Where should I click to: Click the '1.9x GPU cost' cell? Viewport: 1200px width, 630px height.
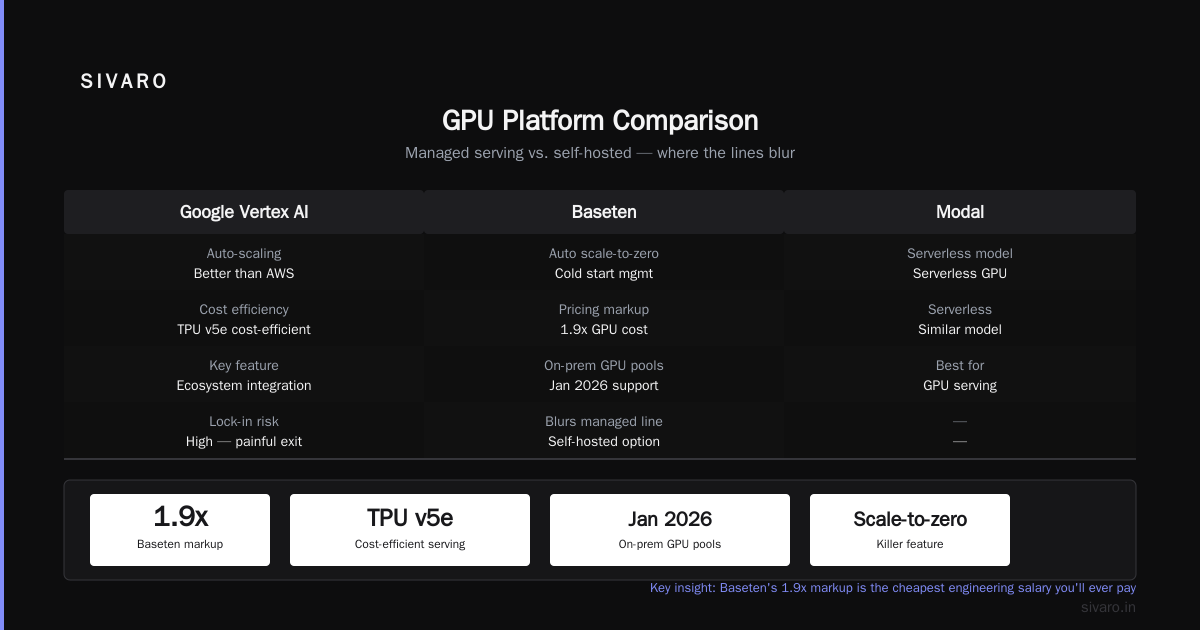click(604, 329)
